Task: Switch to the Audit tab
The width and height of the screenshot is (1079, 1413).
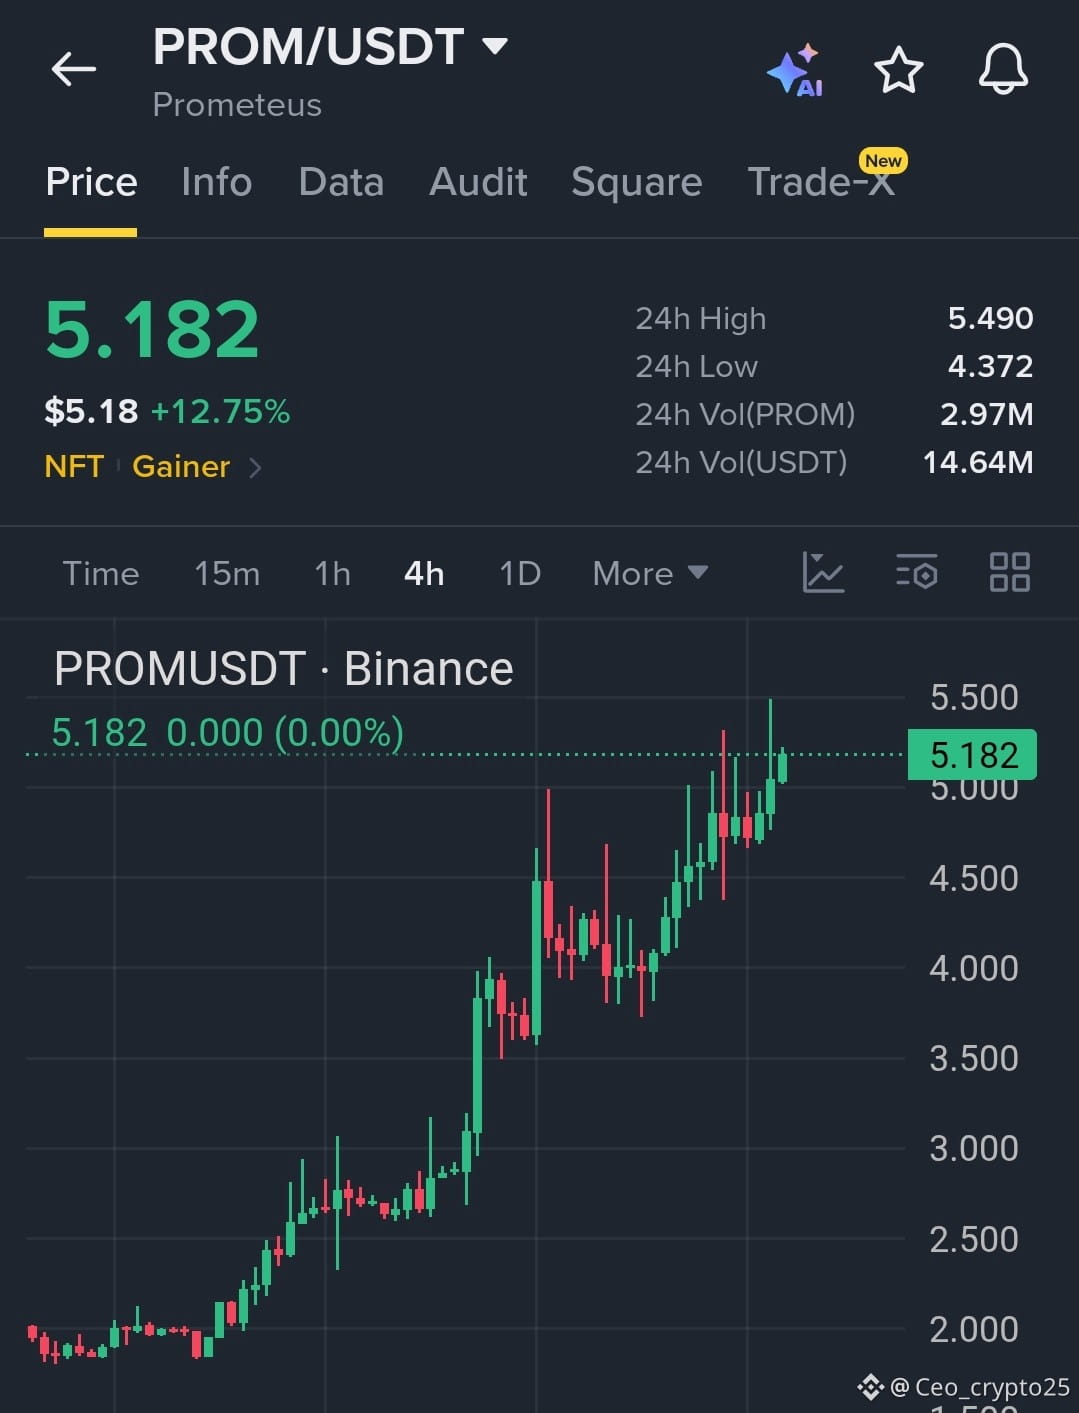Action: 478,182
